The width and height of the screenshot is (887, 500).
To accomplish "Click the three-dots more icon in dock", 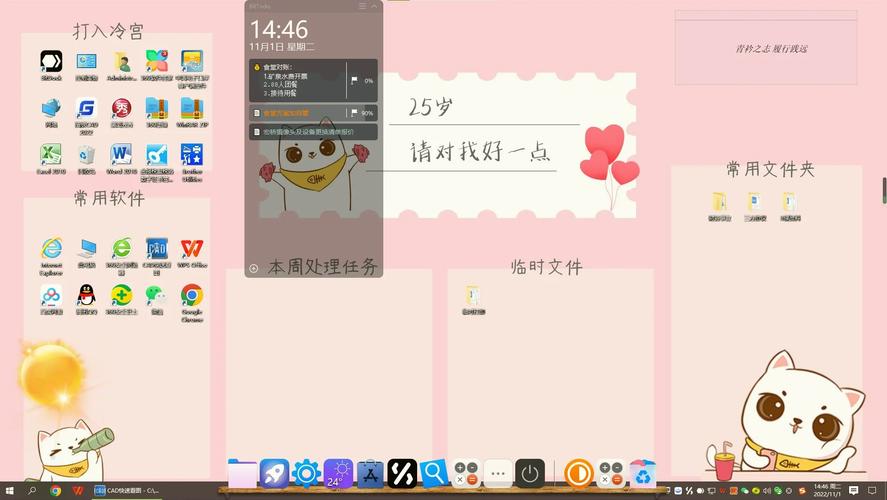I will pyautogui.click(x=497, y=473).
